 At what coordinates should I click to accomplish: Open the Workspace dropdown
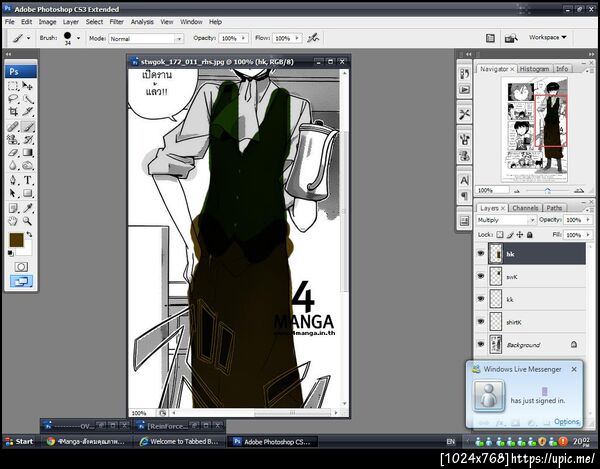coord(547,37)
